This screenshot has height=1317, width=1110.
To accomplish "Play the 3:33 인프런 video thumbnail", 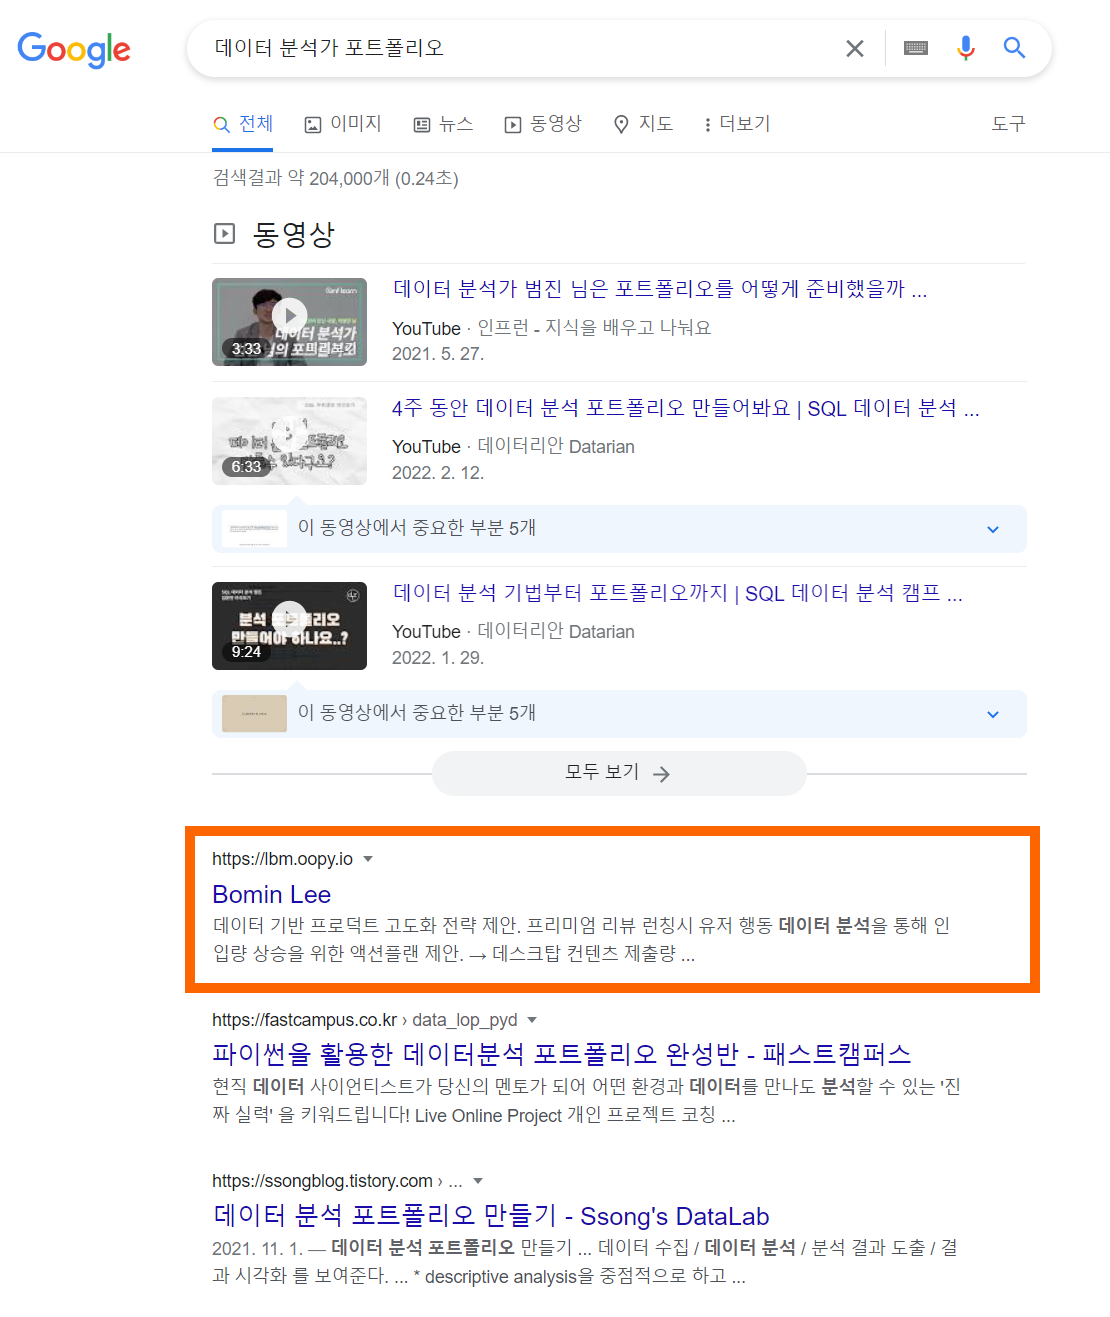I will (x=289, y=322).
